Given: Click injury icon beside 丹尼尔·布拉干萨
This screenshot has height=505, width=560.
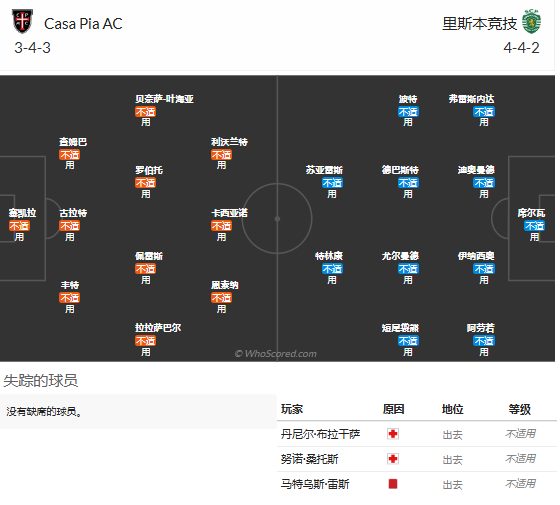Looking at the screenshot, I should pyautogui.click(x=393, y=434).
